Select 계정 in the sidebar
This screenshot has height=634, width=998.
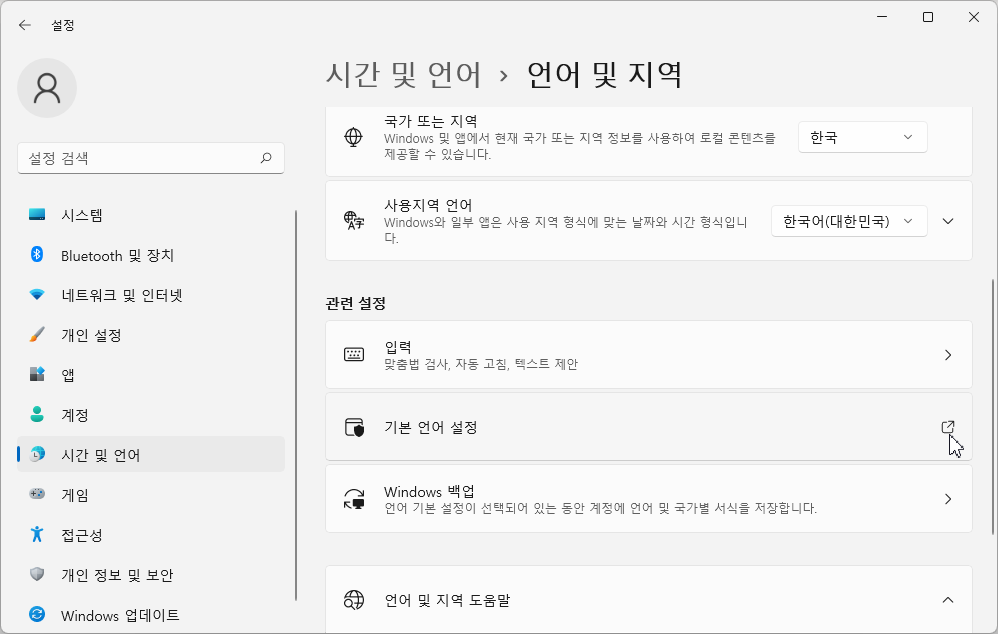151,415
